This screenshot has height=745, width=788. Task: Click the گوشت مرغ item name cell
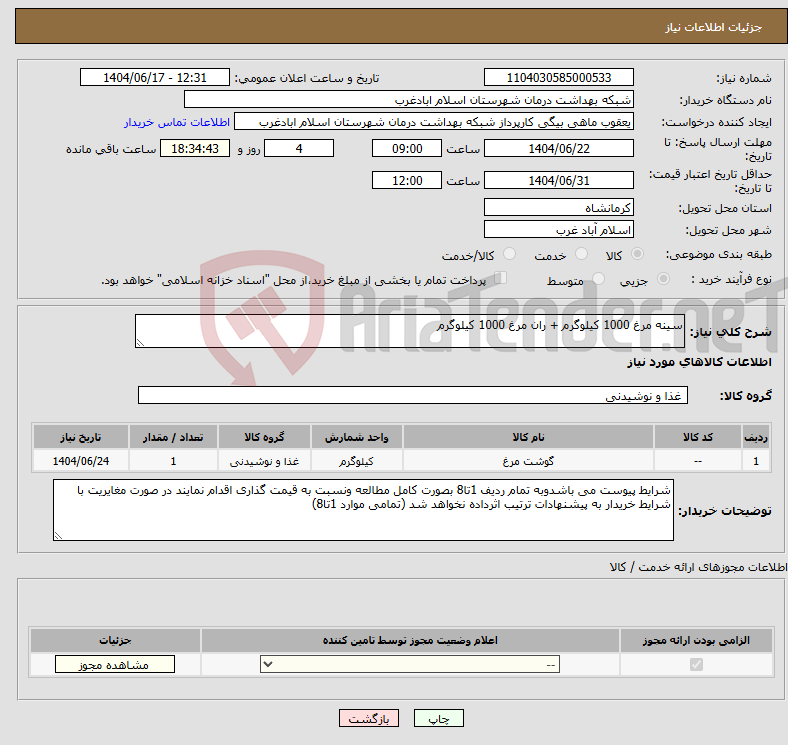[528, 460]
